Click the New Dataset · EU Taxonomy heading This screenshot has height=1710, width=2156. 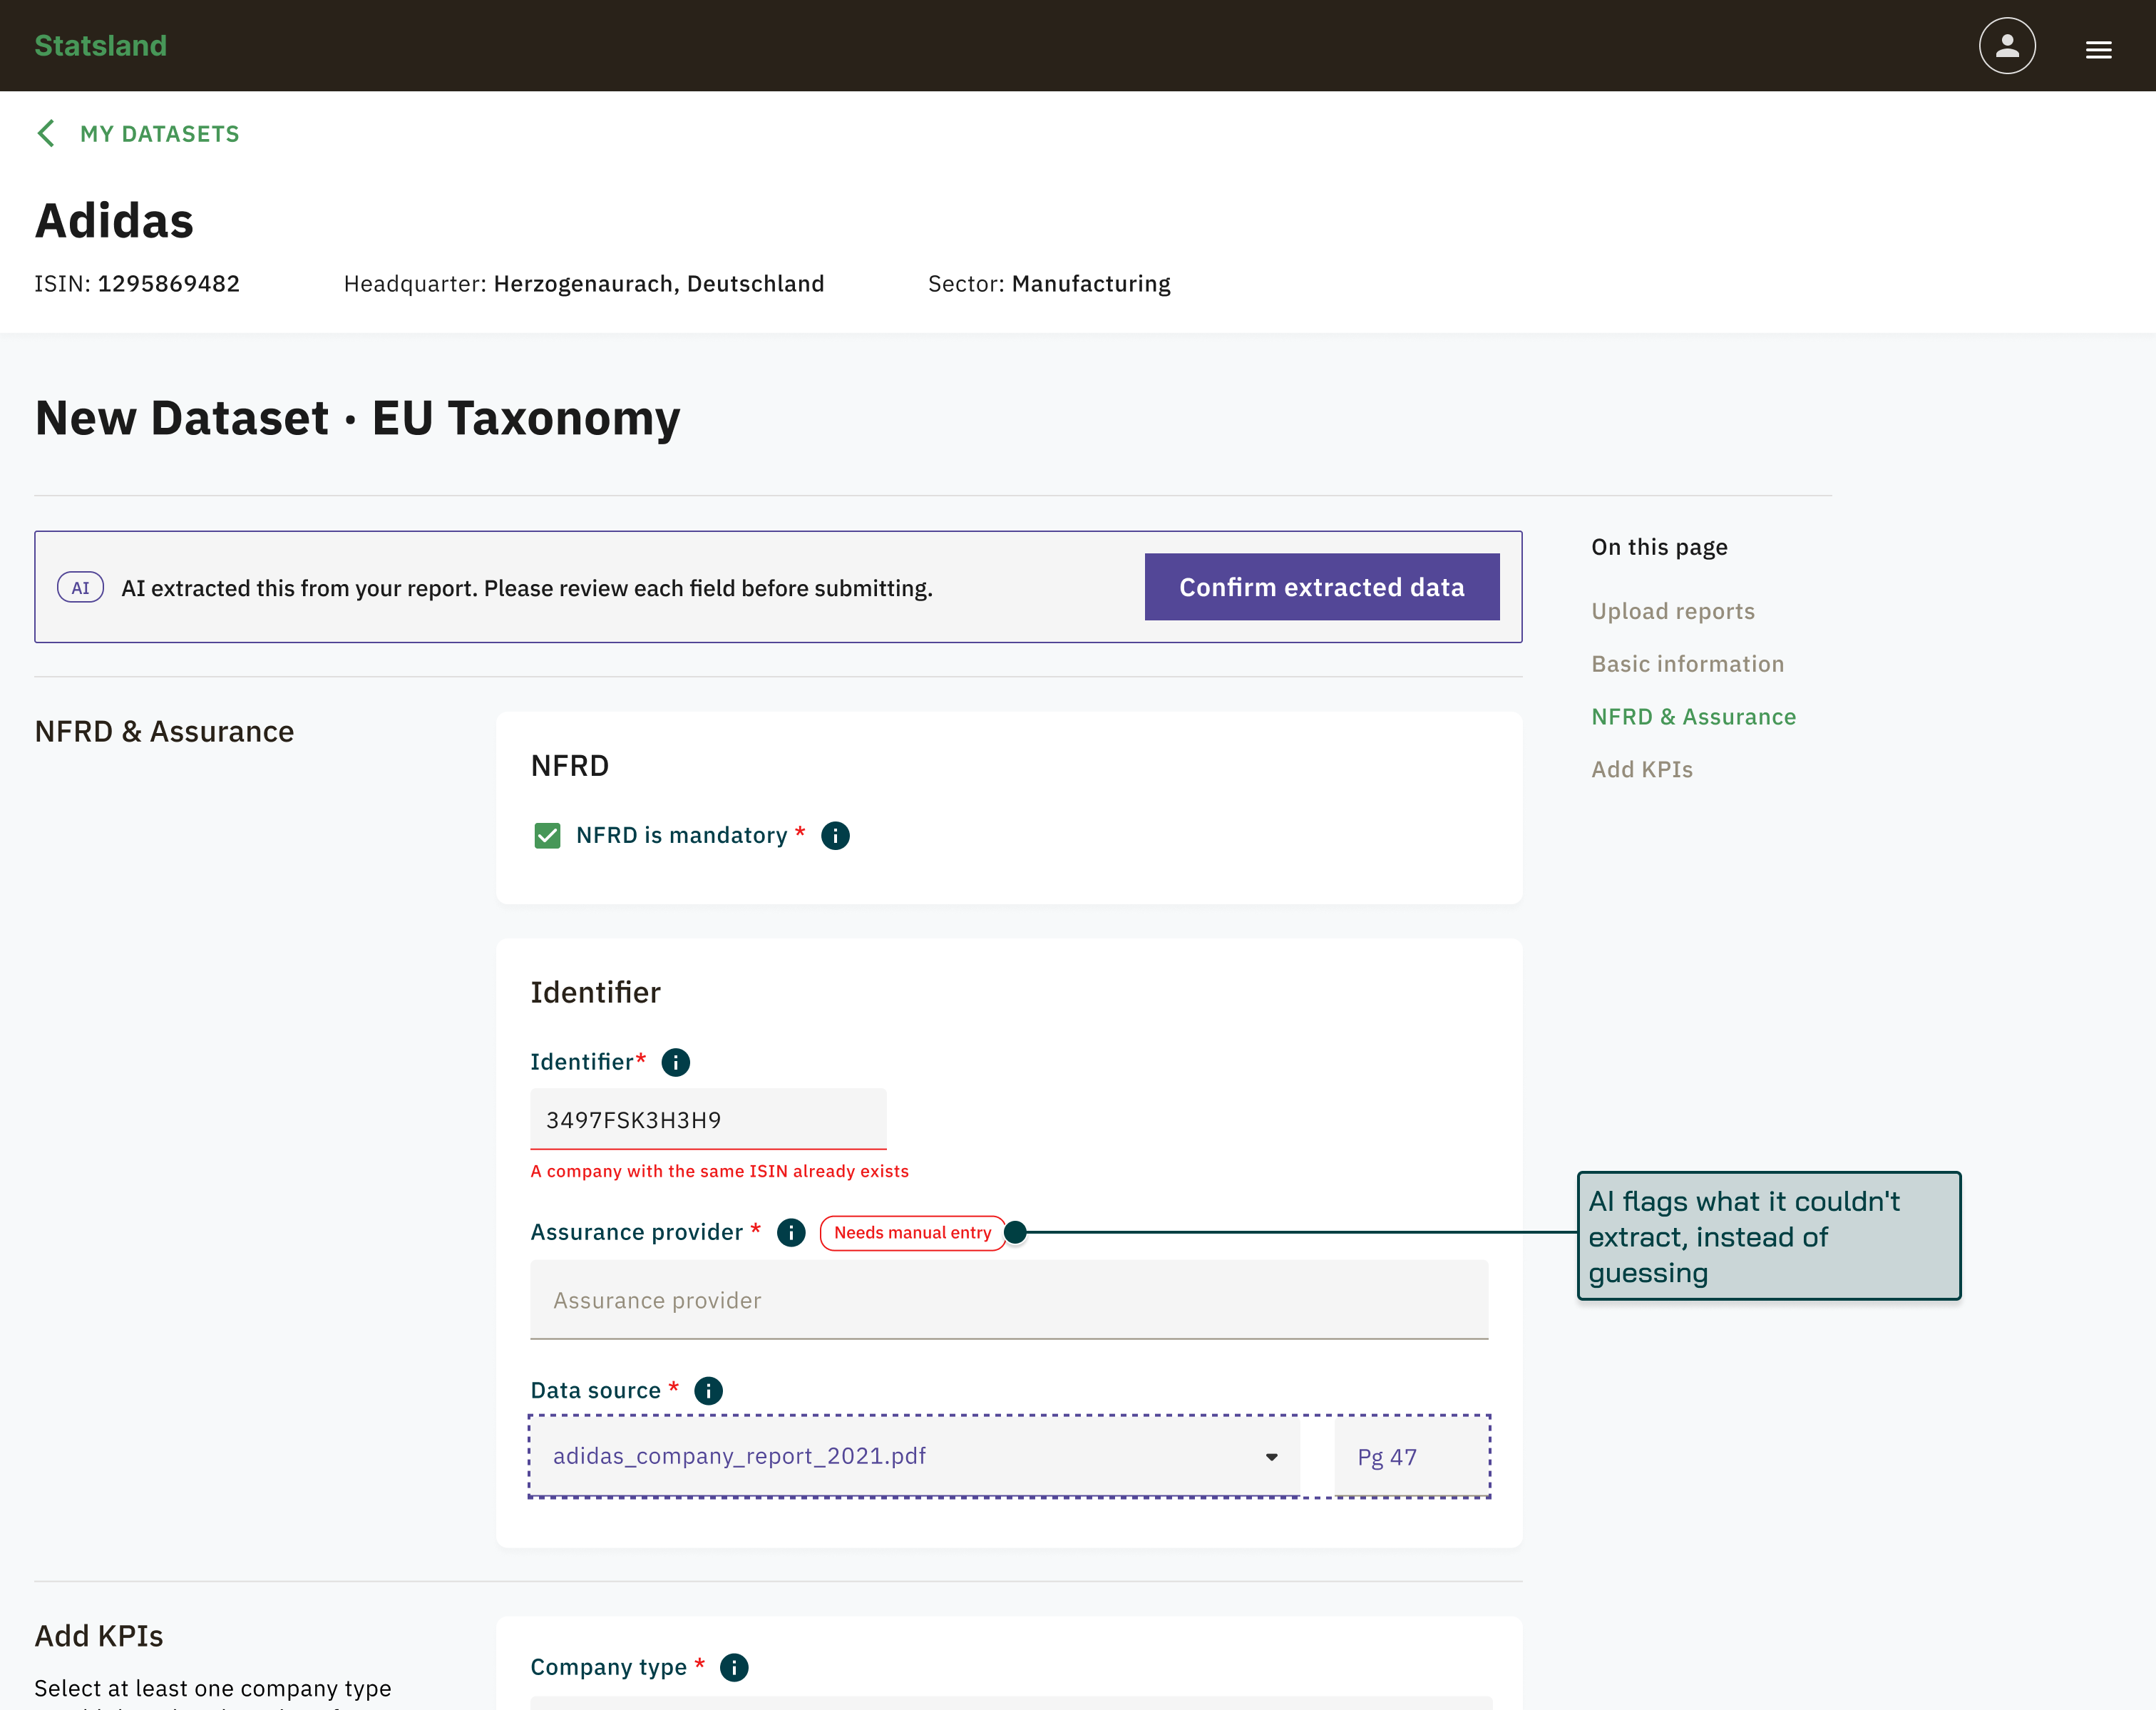[357, 418]
